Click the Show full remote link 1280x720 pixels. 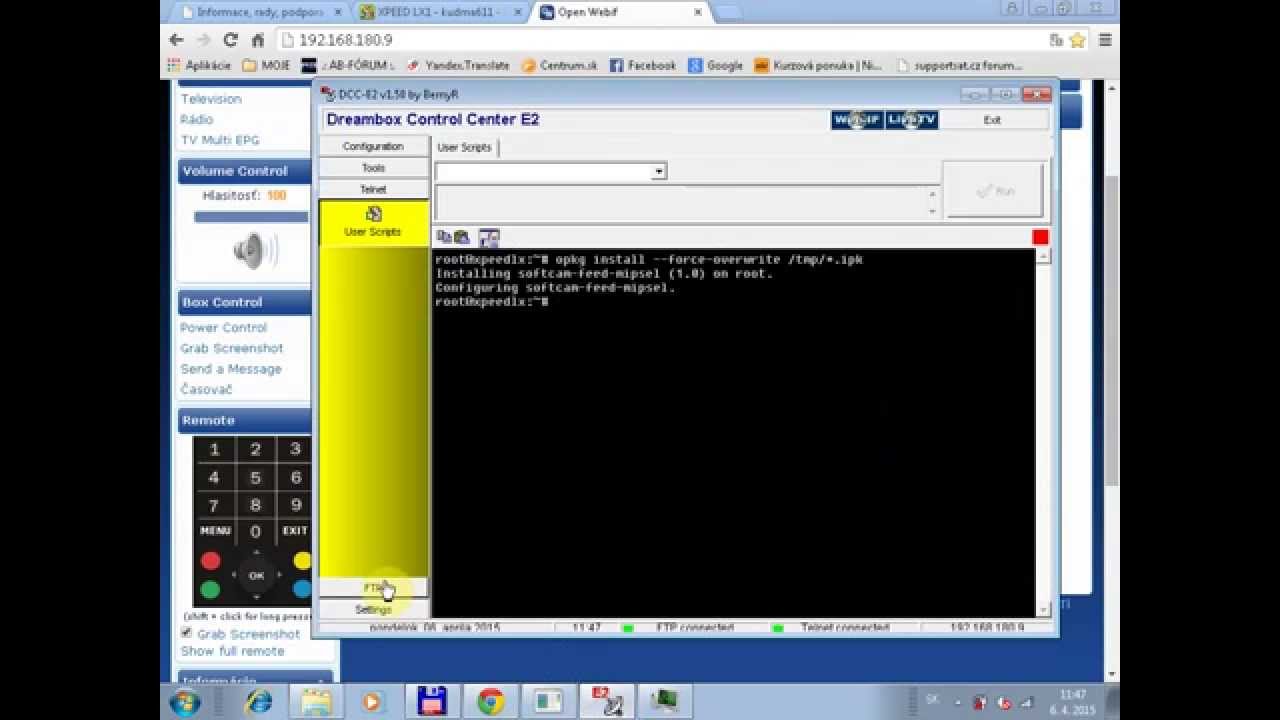(x=232, y=651)
